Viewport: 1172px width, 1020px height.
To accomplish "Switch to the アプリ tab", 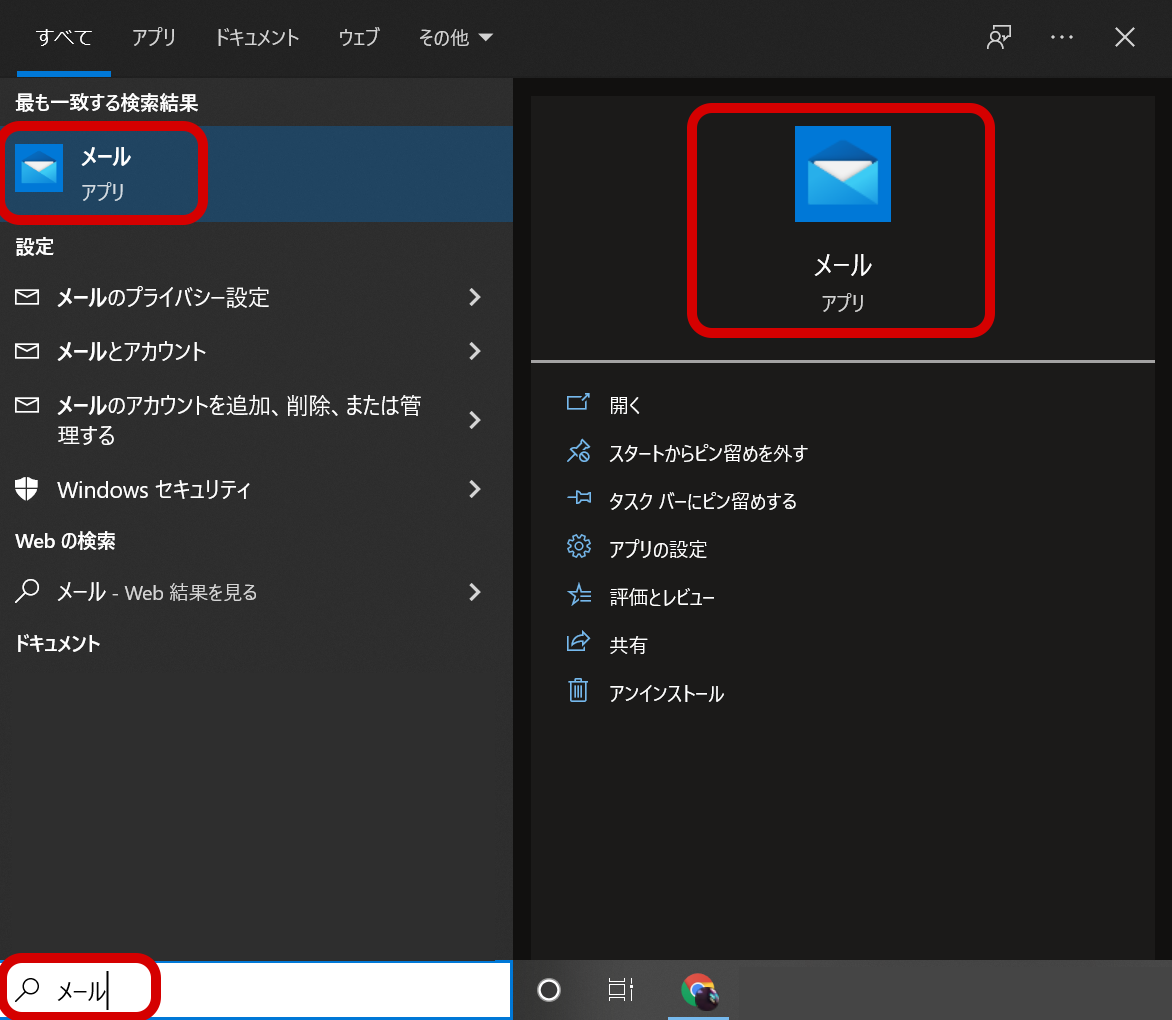I will (154, 38).
